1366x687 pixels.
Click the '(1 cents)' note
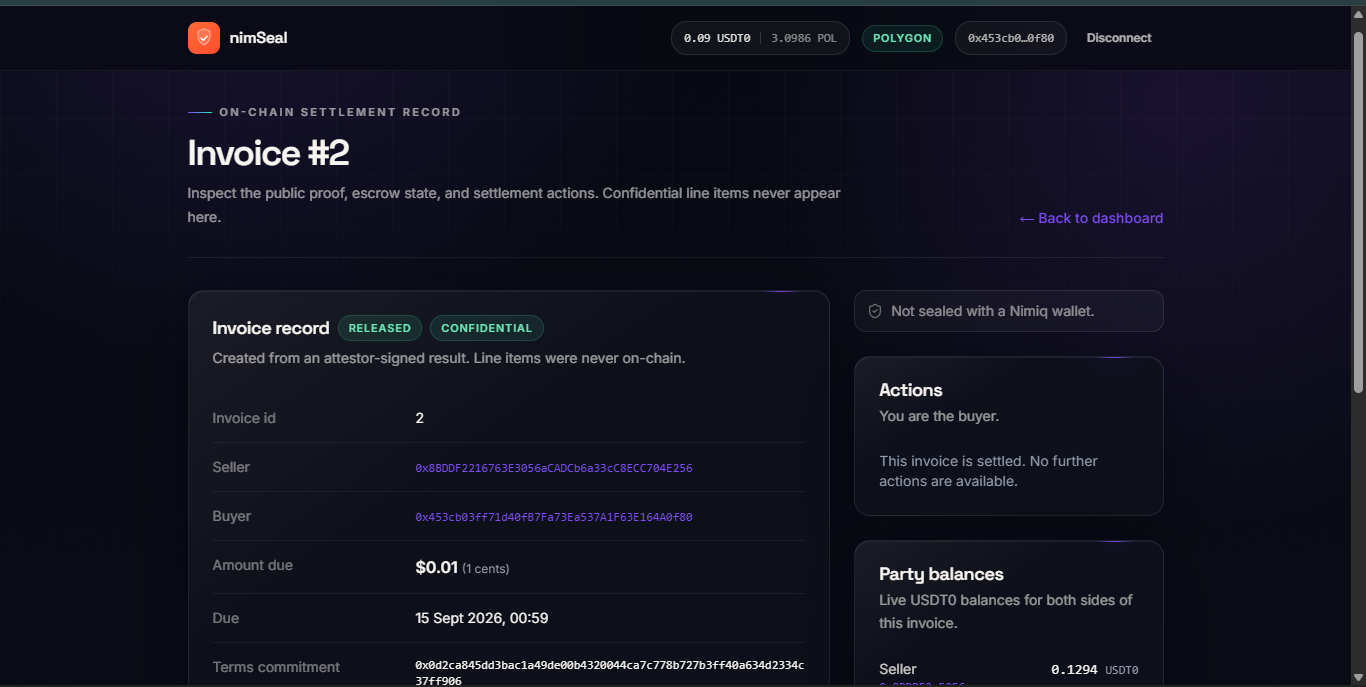click(x=486, y=569)
